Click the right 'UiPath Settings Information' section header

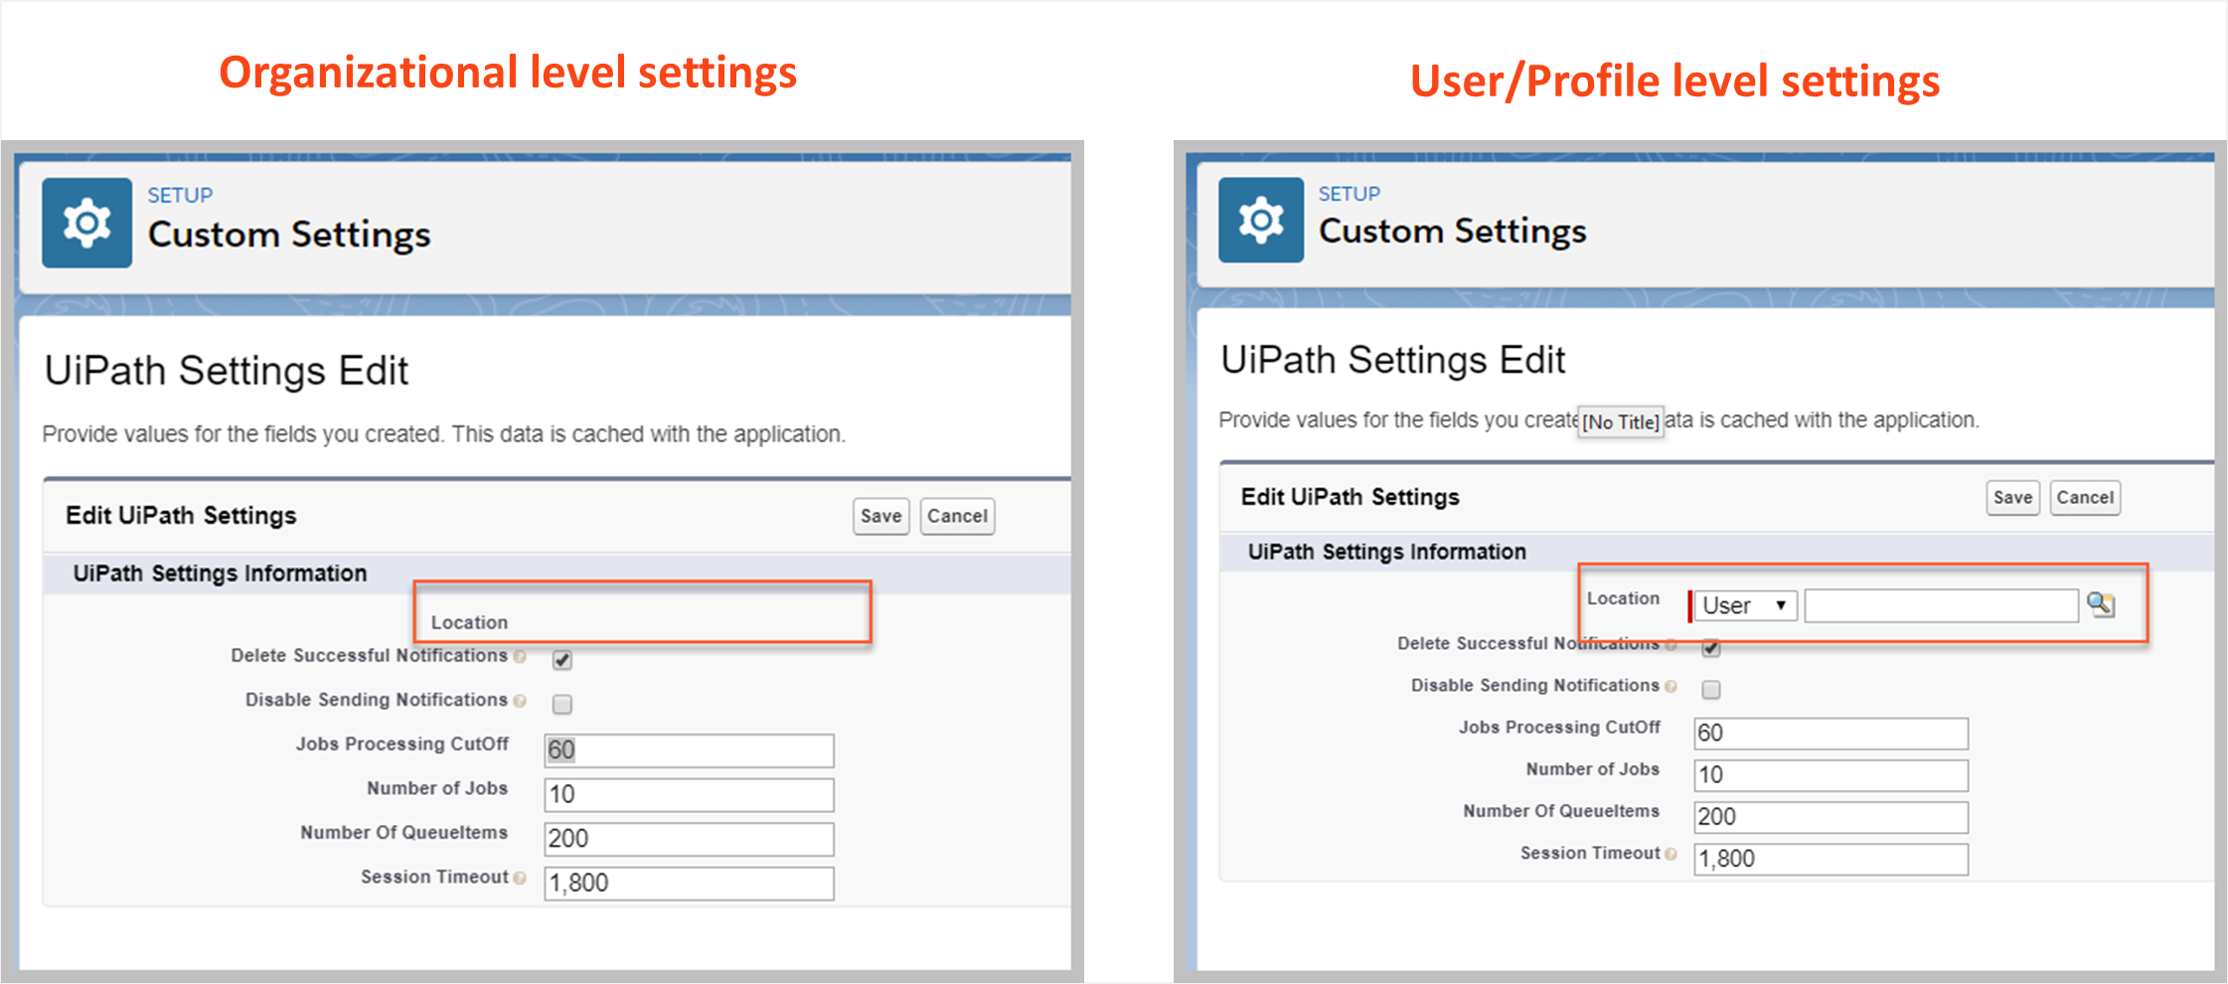click(x=1387, y=552)
